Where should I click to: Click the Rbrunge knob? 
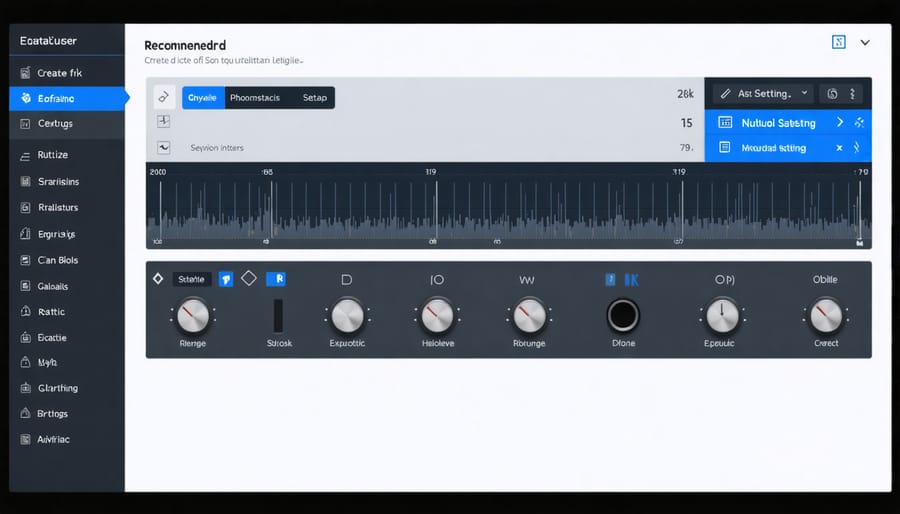(529, 316)
